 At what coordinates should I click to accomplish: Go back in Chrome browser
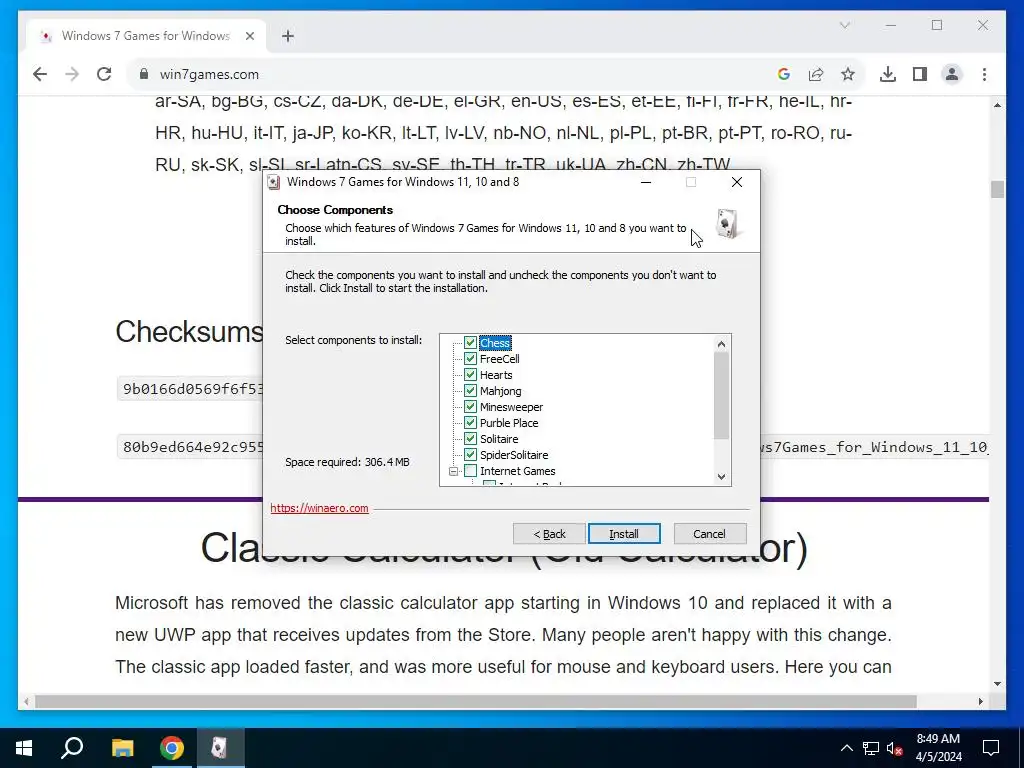(x=40, y=74)
